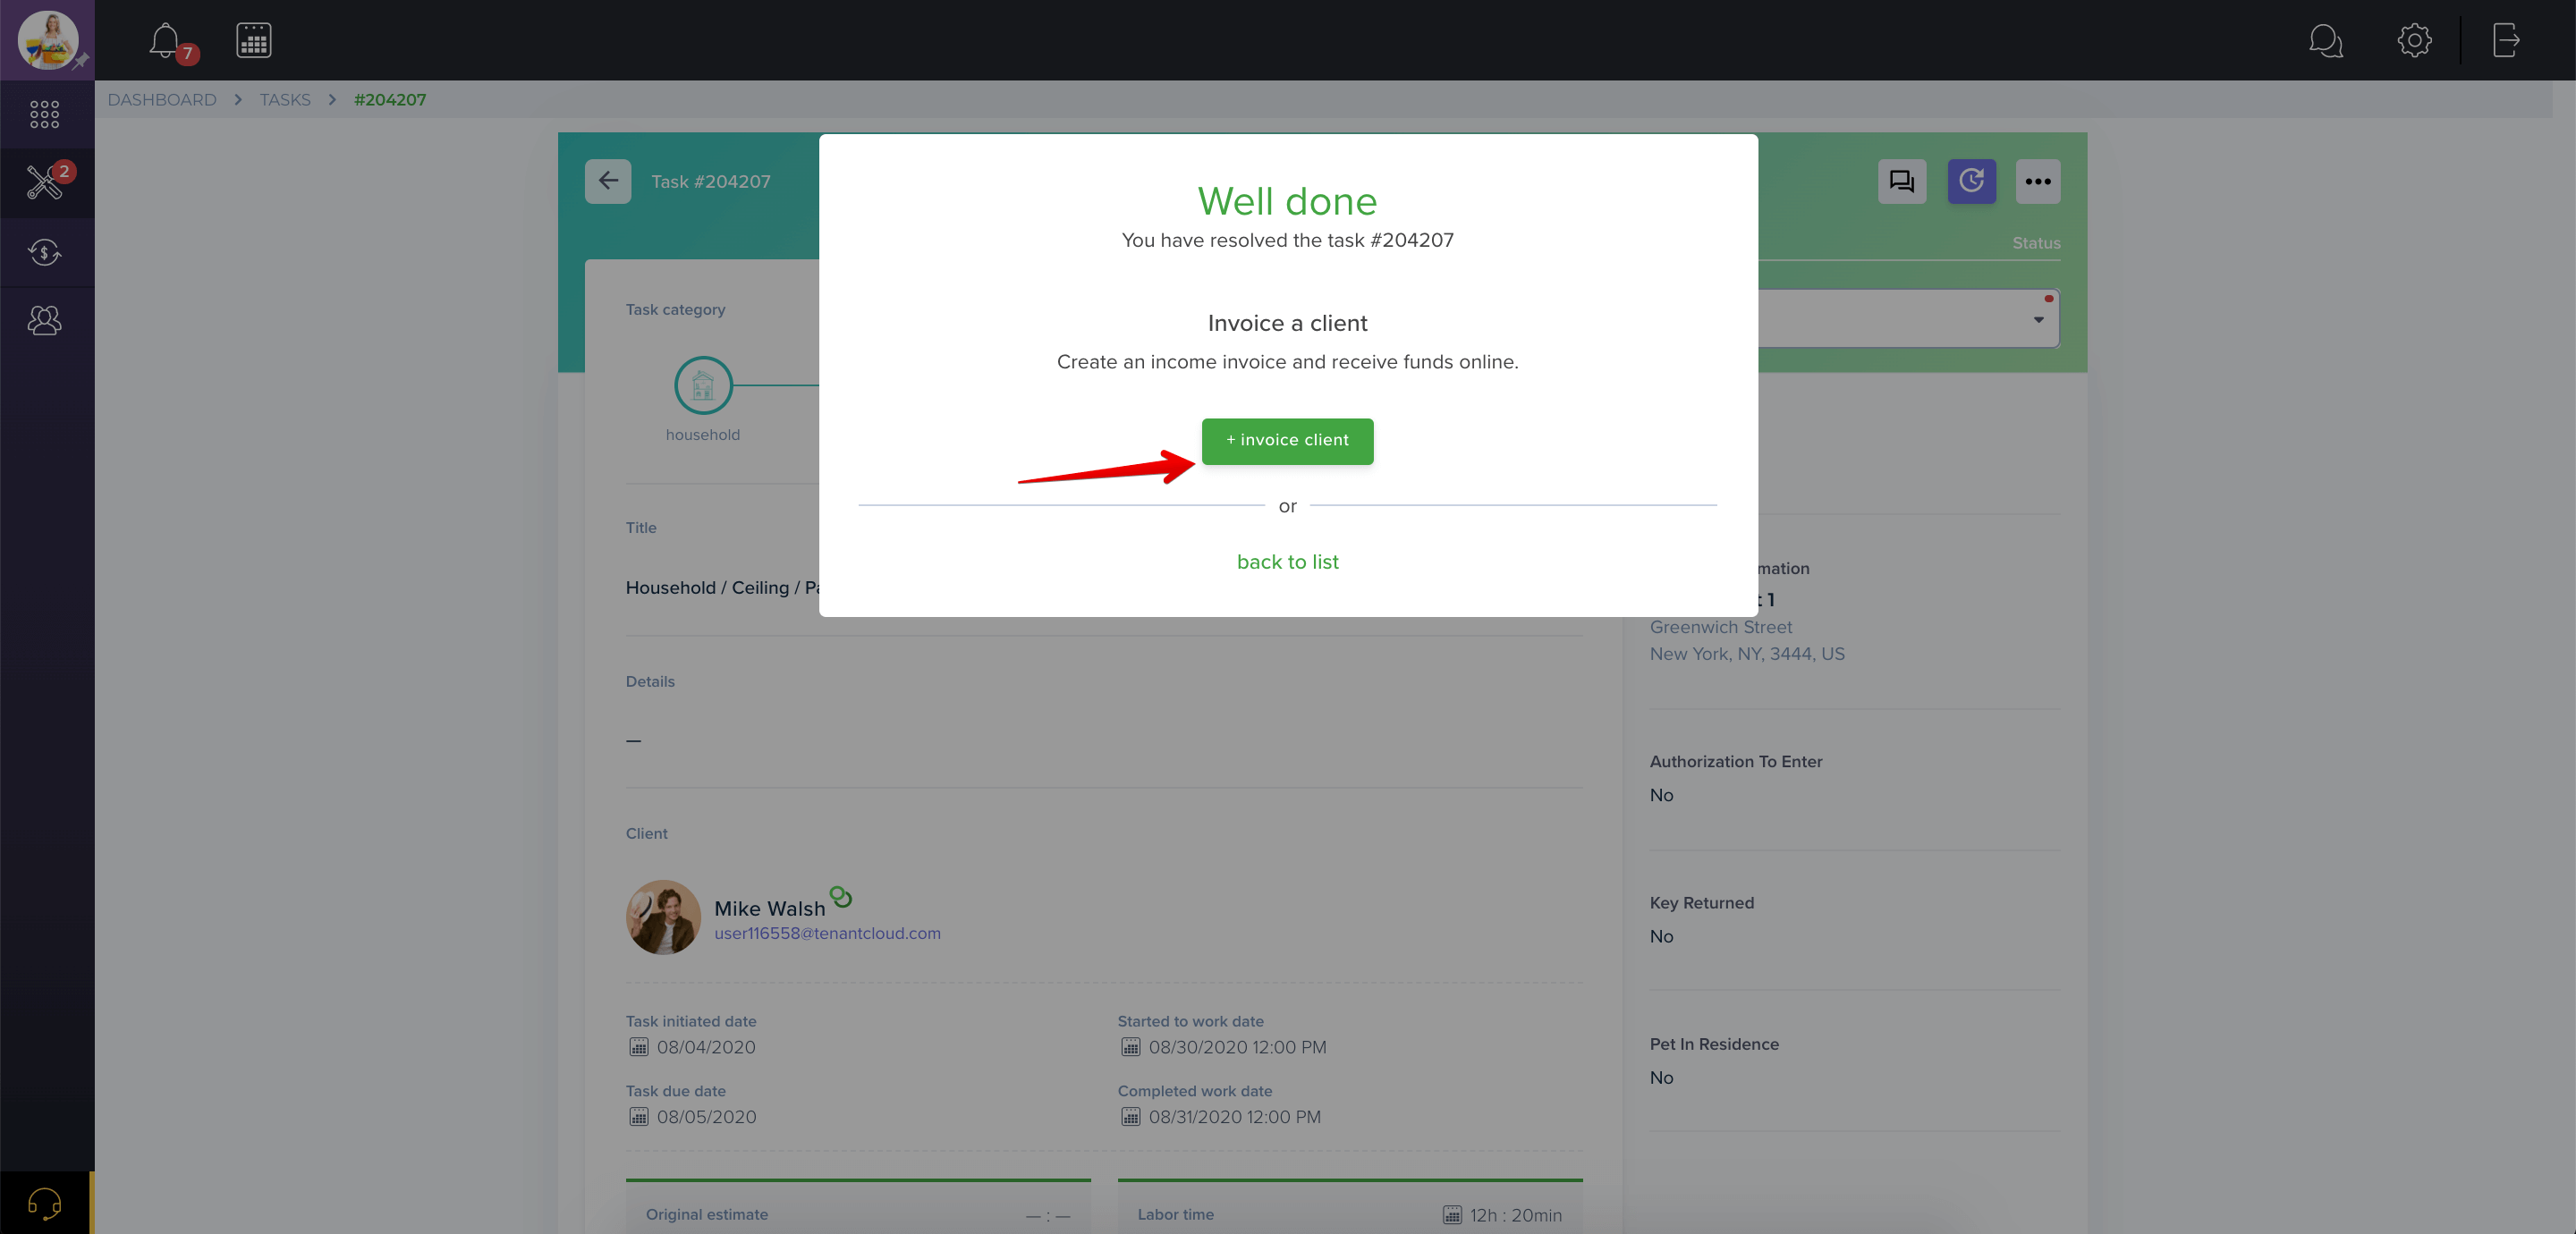
Task: Open the messages chat bubble icon
Action: tap(2326, 40)
